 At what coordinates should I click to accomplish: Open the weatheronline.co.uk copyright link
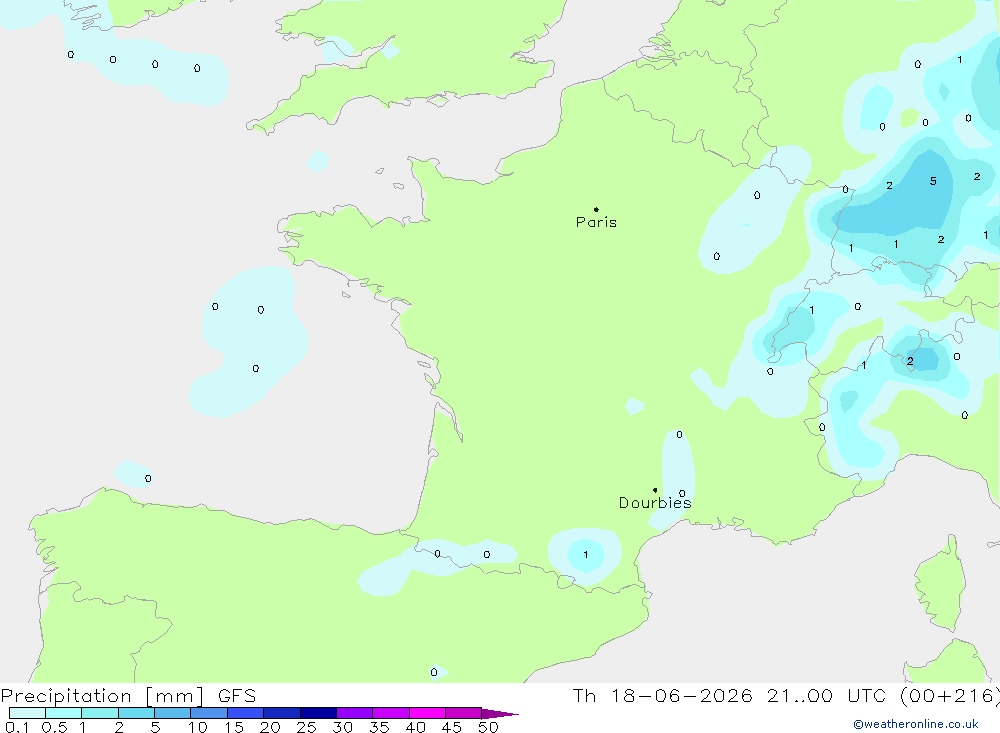[x=916, y=724]
